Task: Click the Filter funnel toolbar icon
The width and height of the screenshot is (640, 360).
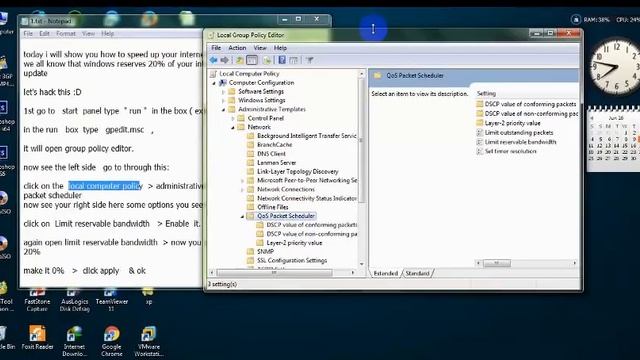Action: tap(310, 60)
